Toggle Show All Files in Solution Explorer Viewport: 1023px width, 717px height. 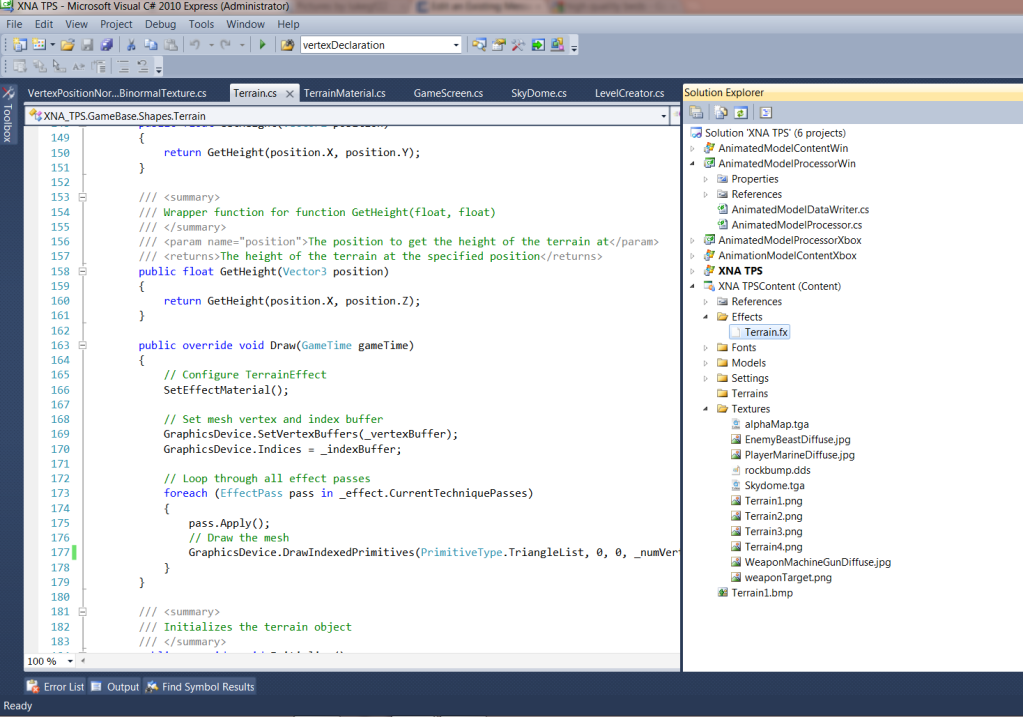tap(721, 112)
